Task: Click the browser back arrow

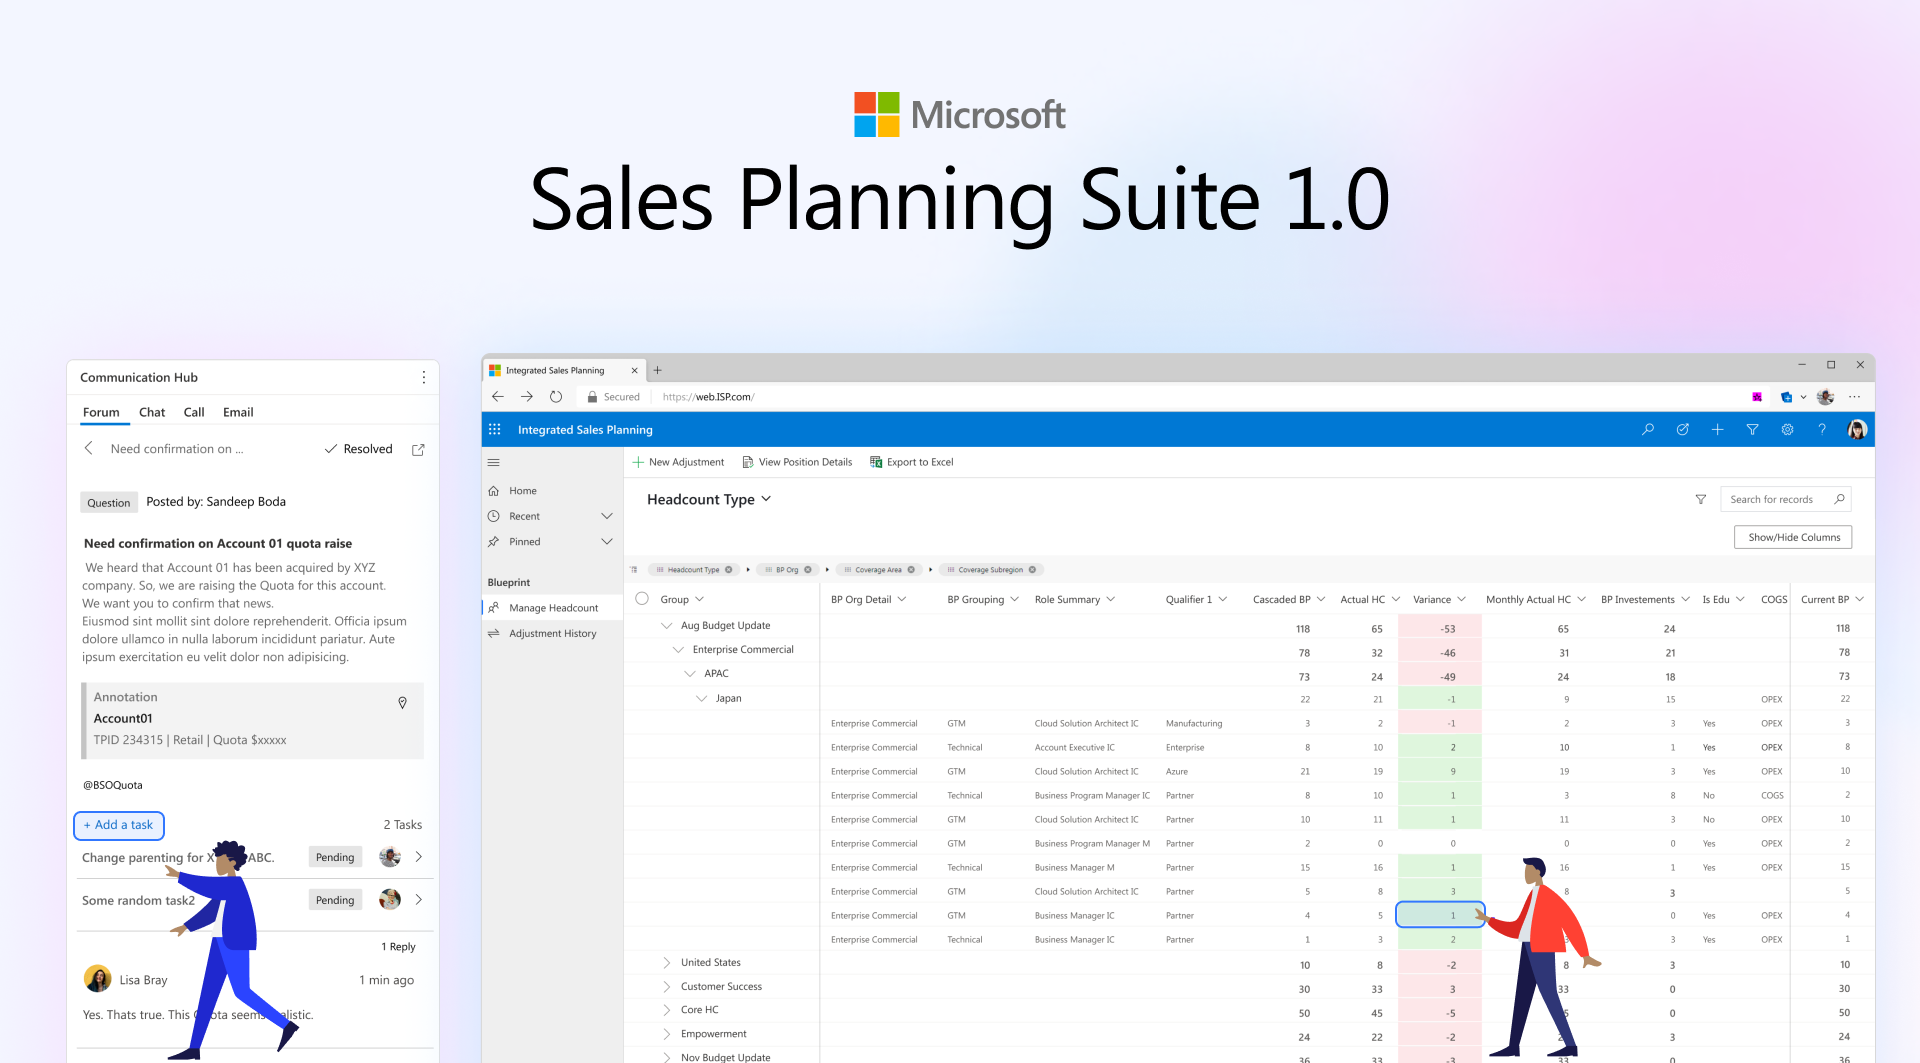Action: (498, 397)
